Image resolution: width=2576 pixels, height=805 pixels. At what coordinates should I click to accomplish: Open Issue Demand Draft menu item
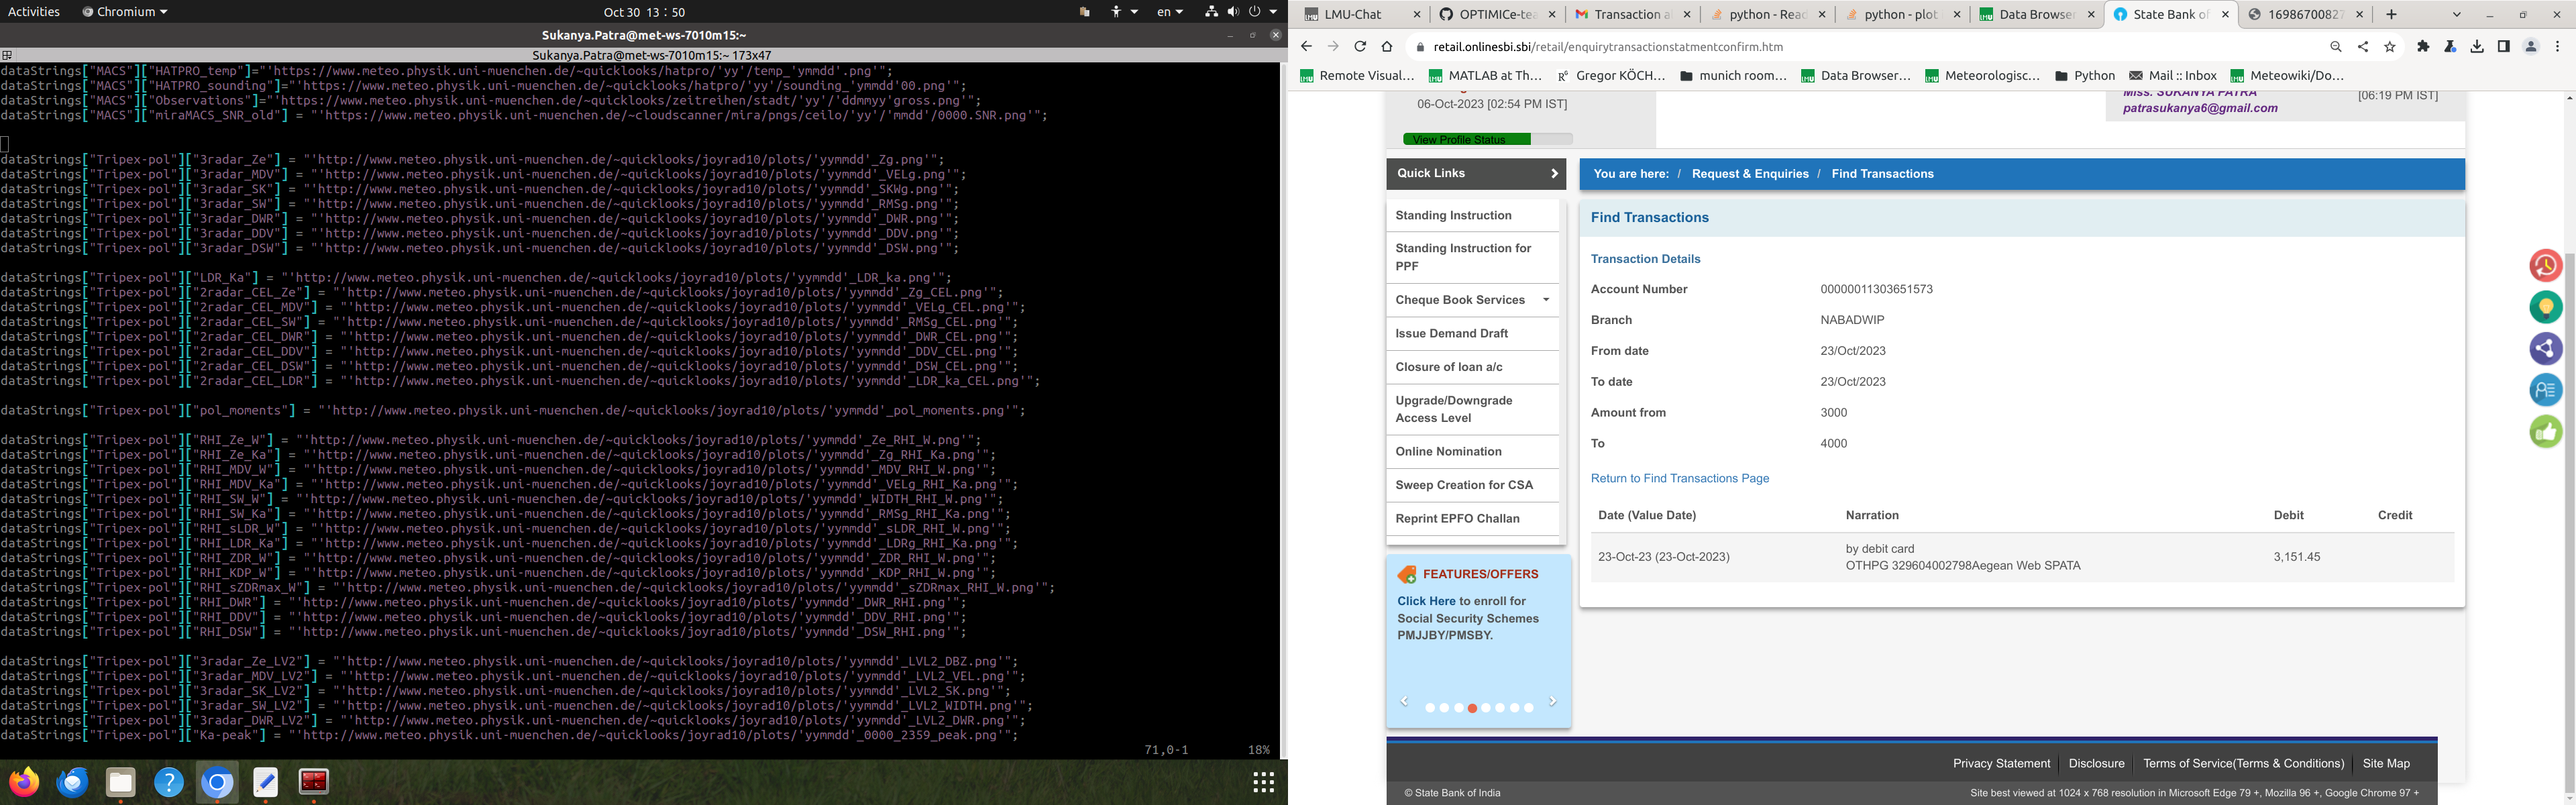click(1451, 334)
